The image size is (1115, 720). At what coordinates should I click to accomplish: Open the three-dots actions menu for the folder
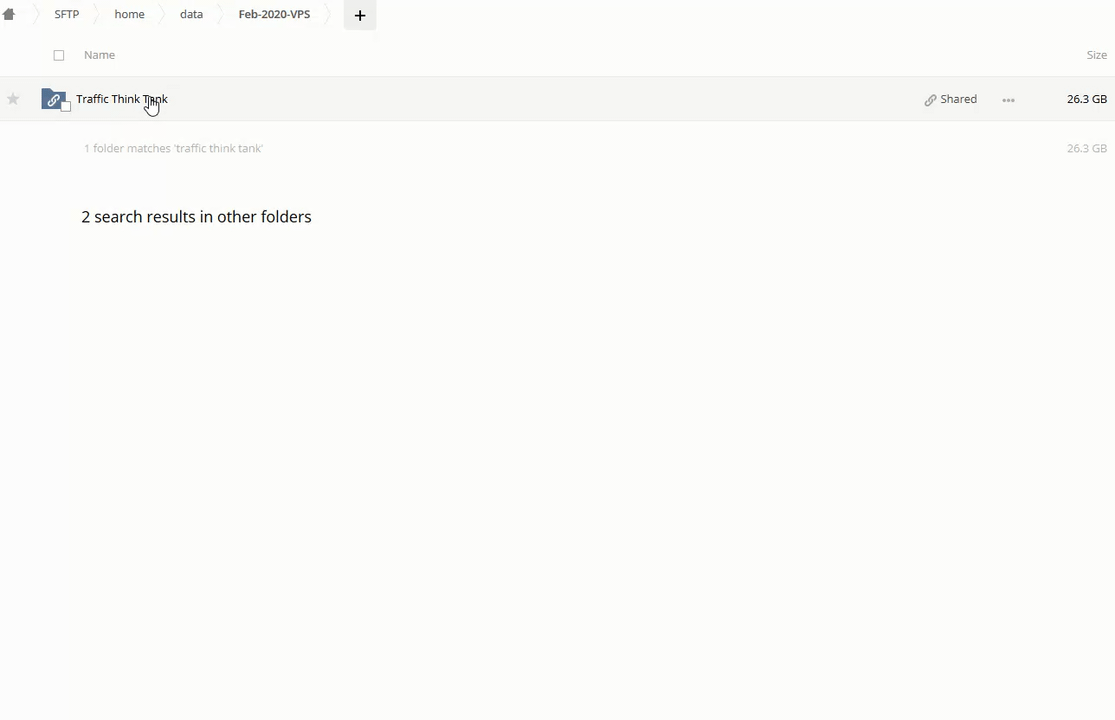pos(1008,100)
